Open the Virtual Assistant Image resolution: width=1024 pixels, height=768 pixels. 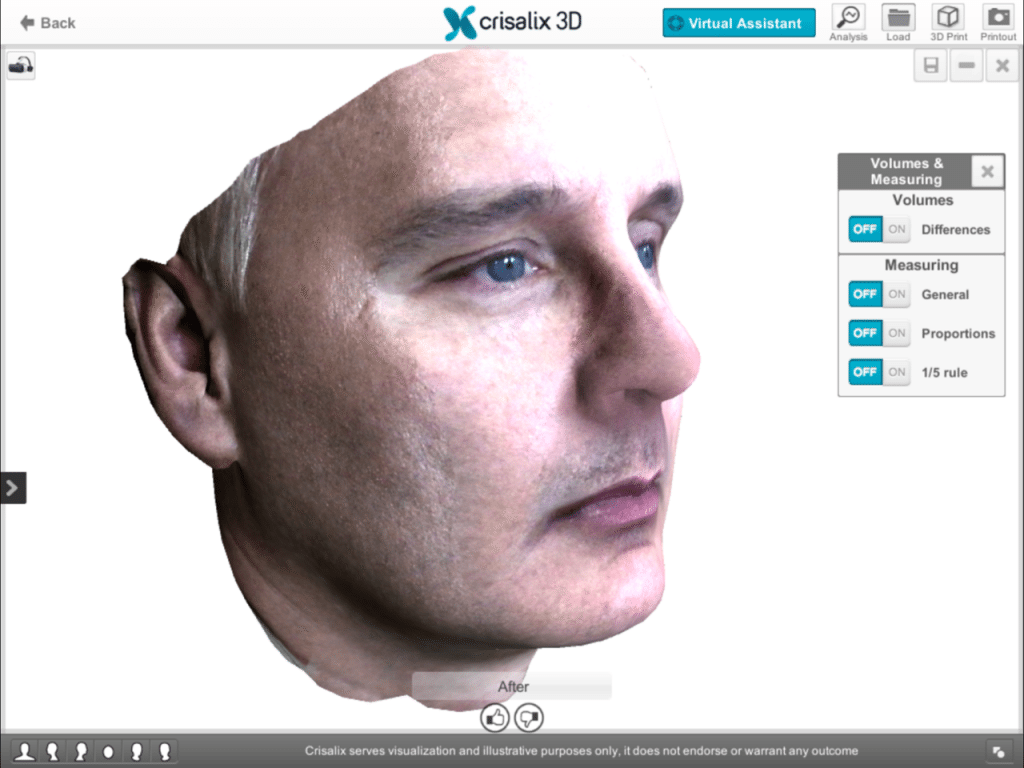[739, 24]
